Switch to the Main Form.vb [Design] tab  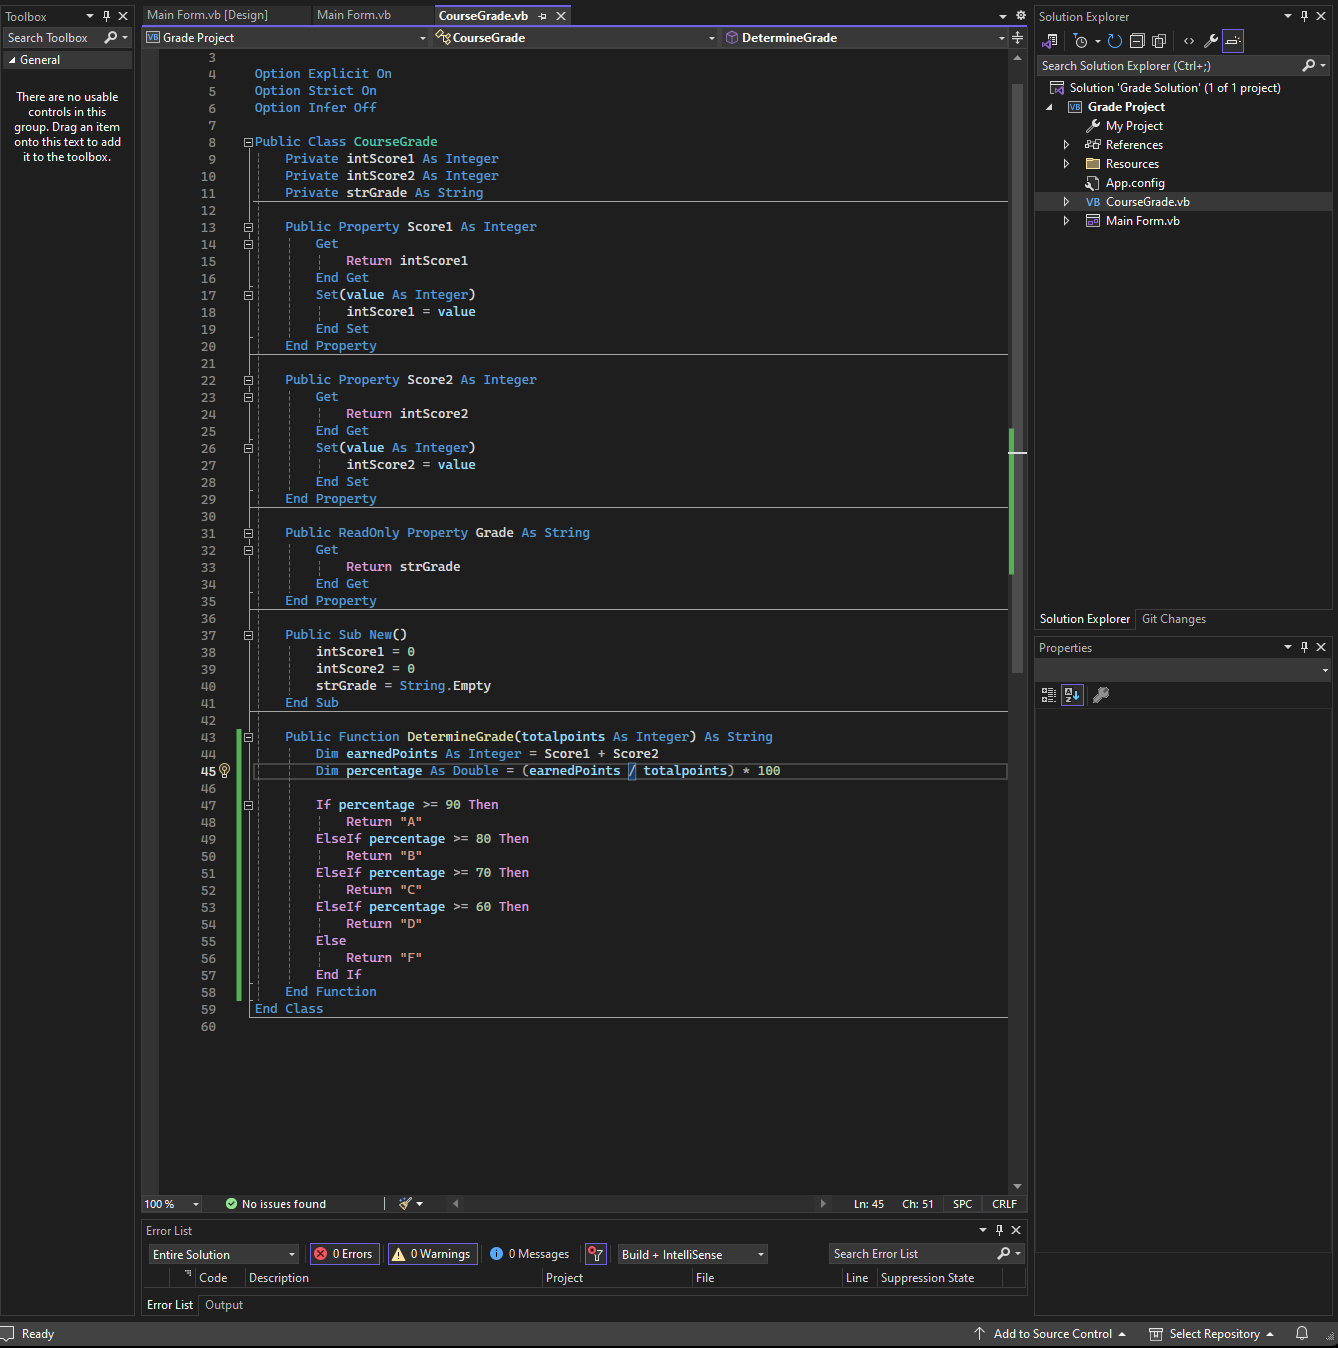[208, 15]
